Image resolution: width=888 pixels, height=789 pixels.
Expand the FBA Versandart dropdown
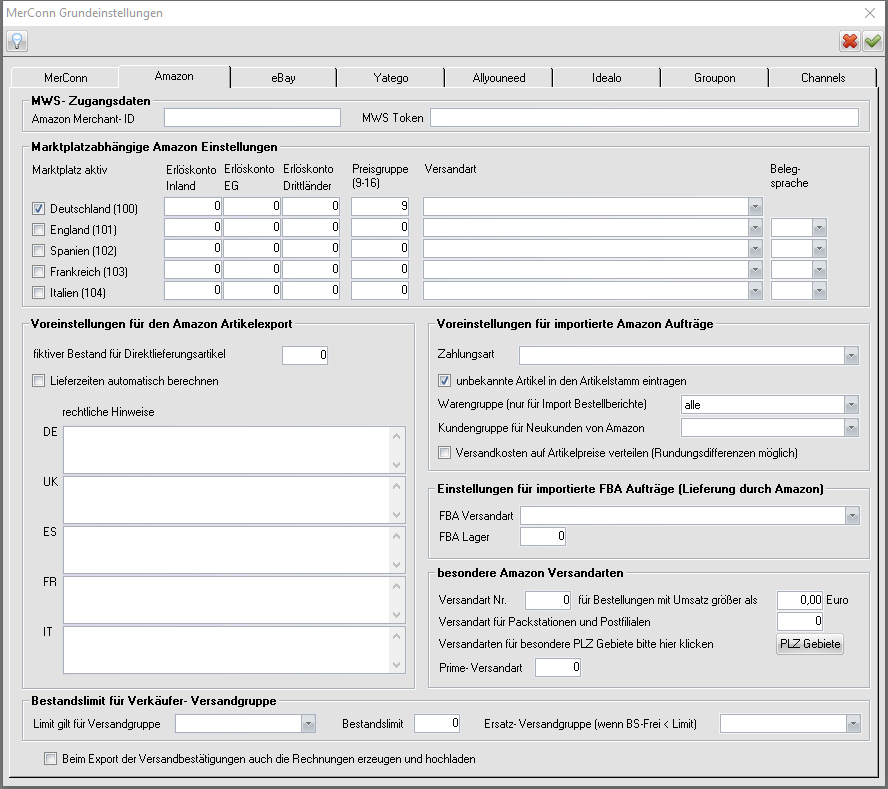click(x=852, y=515)
